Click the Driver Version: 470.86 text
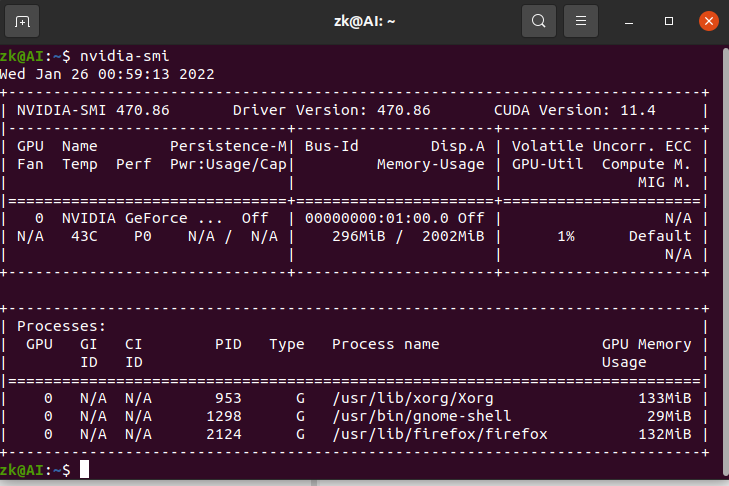Screen dimensions: 729x486 tap(331, 110)
